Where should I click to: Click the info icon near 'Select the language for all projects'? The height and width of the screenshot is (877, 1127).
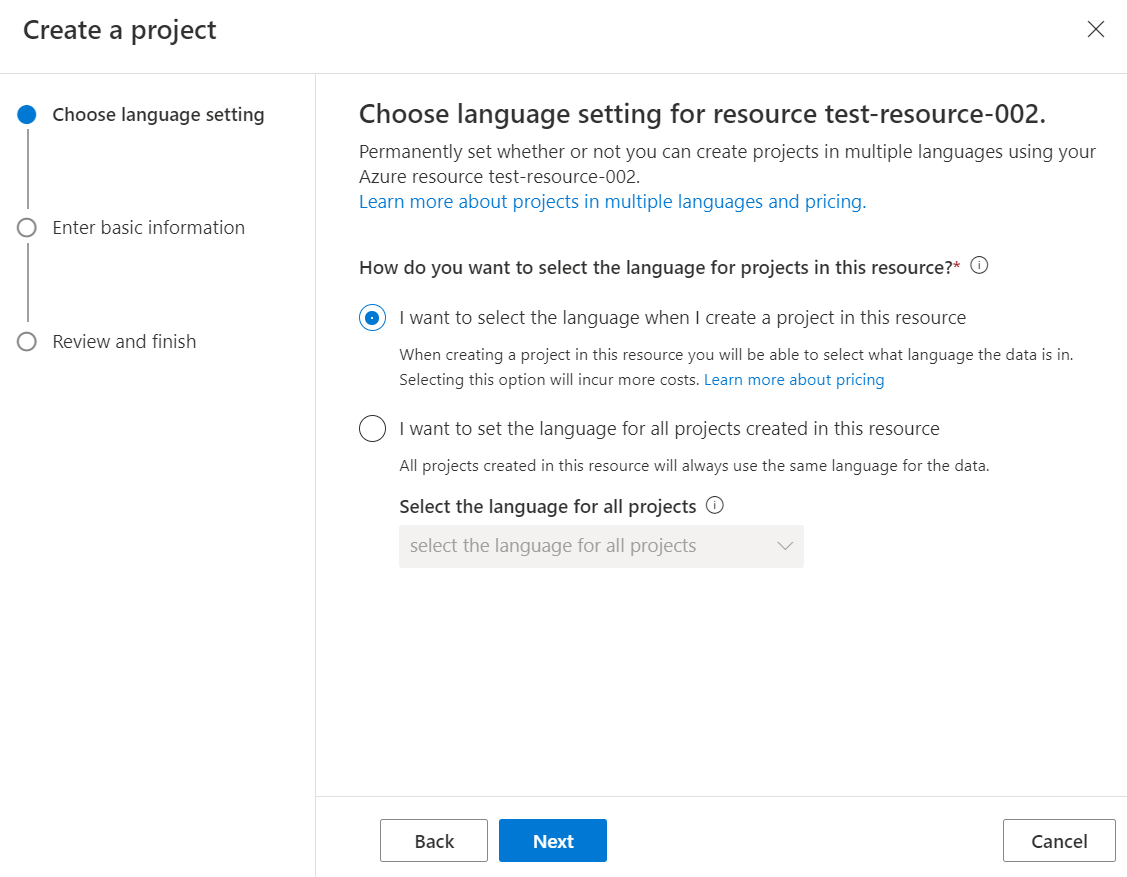(x=714, y=506)
